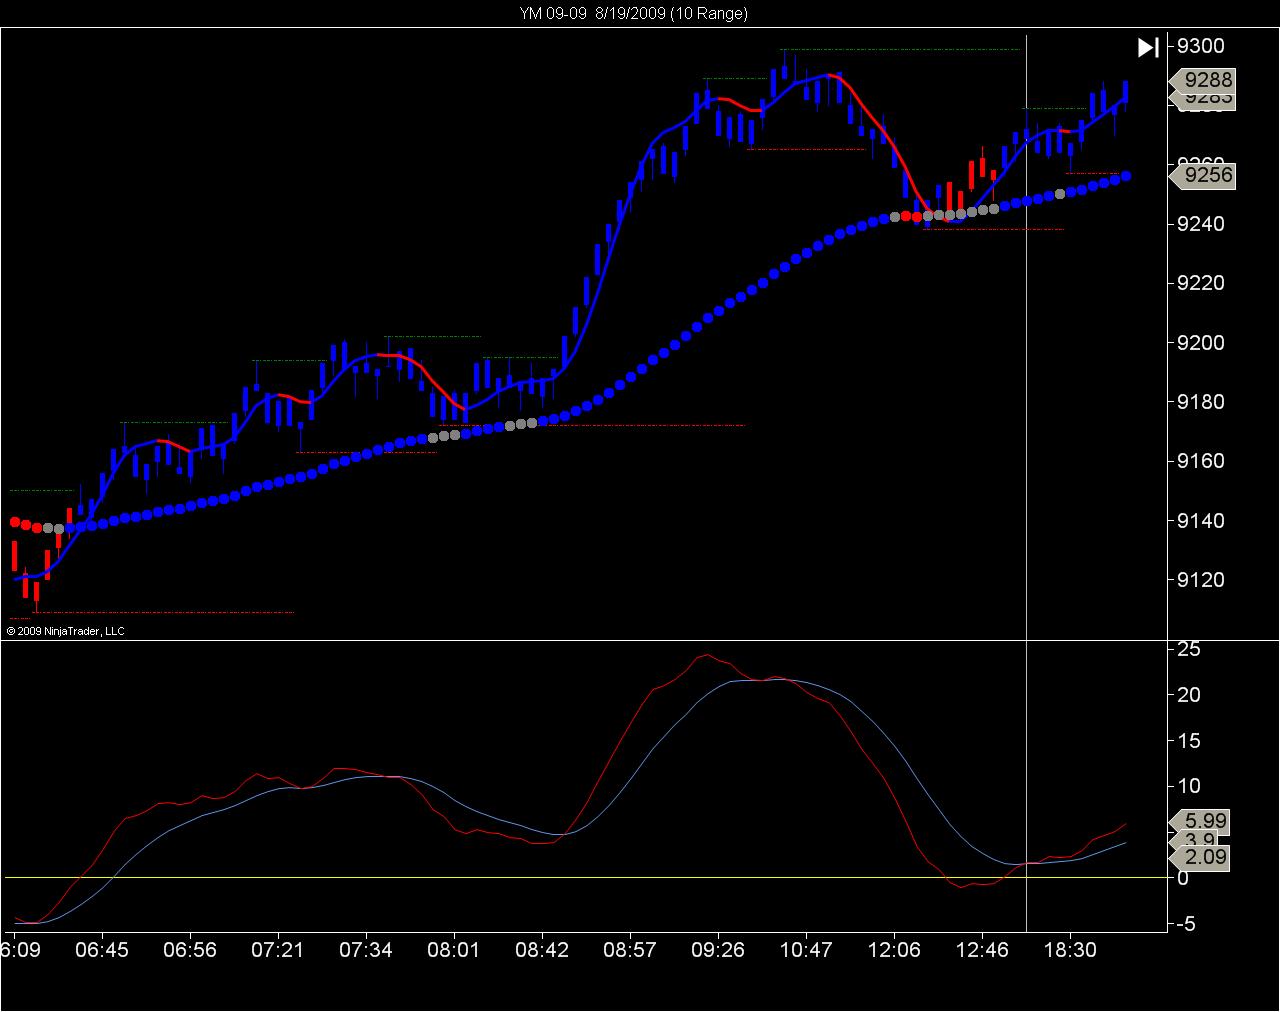Click the first red dot at chart's left edge
1280x1012 pixels.
[x=15, y=522]
